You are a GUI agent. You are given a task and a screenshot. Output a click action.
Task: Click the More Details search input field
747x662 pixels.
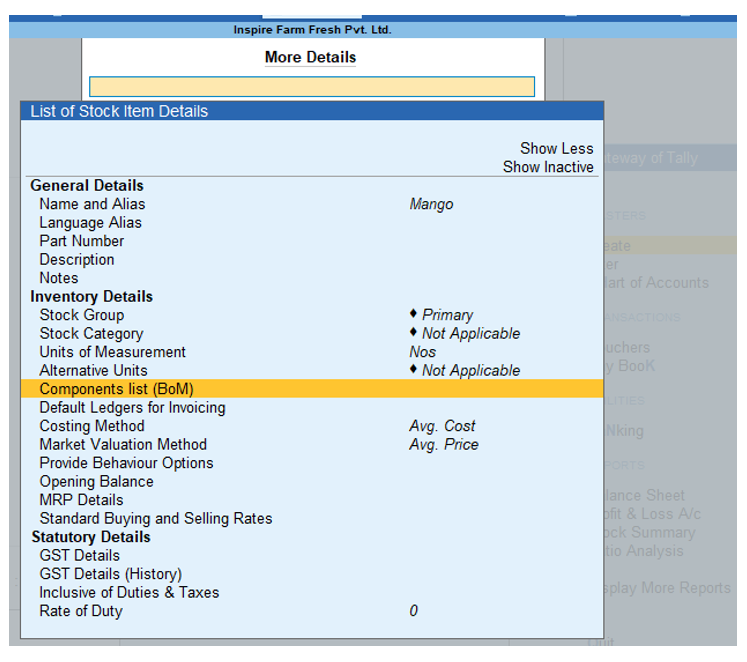[x=312, y=87]
